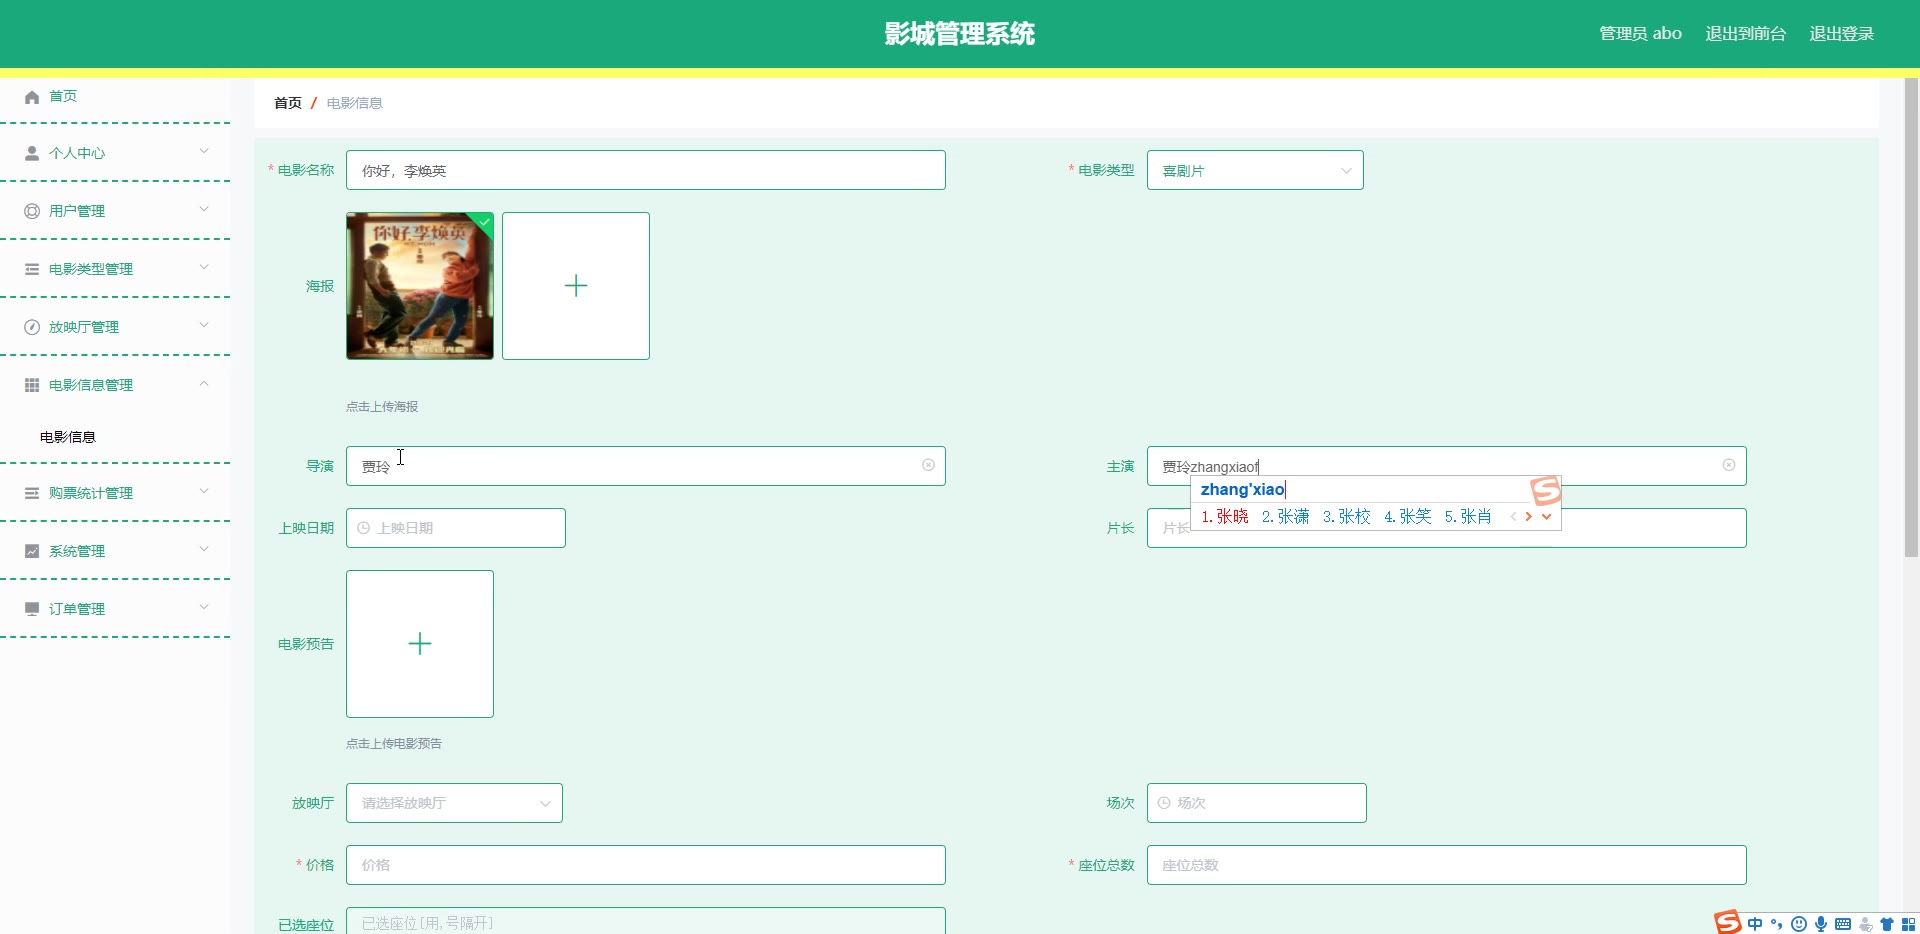
Task: Click the clock icon in 场次 field
Action: pyautogui.click(x=1164, y=803)
